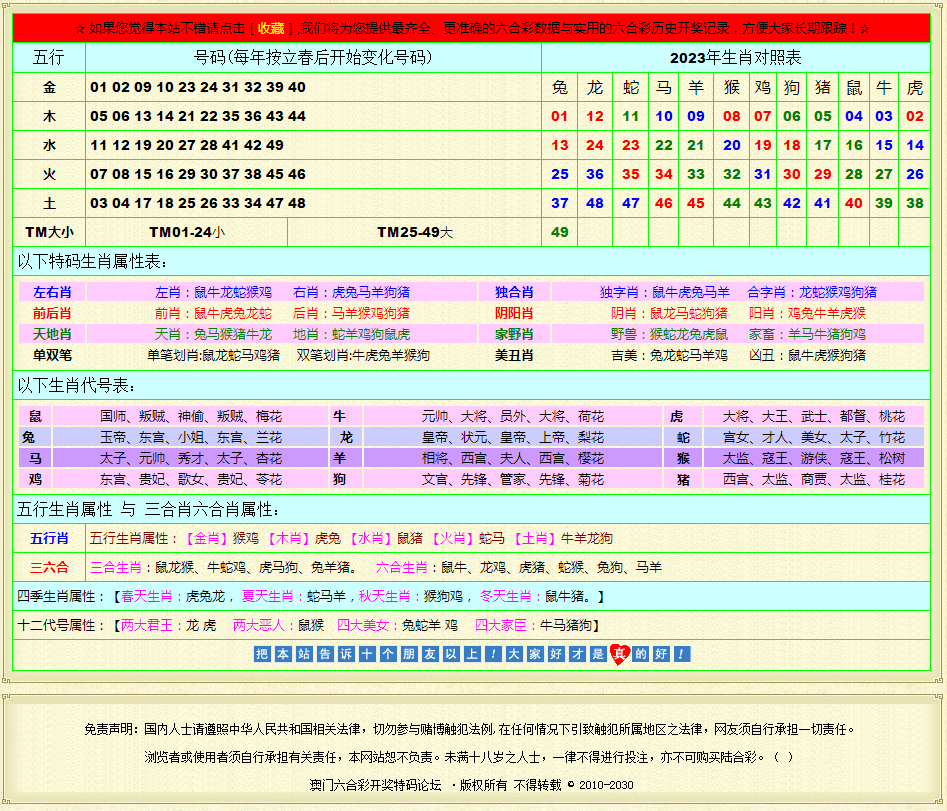Click the 收藏 link in red banner
This screenshot has width=947, height=811.
click(x=270, y=28)
